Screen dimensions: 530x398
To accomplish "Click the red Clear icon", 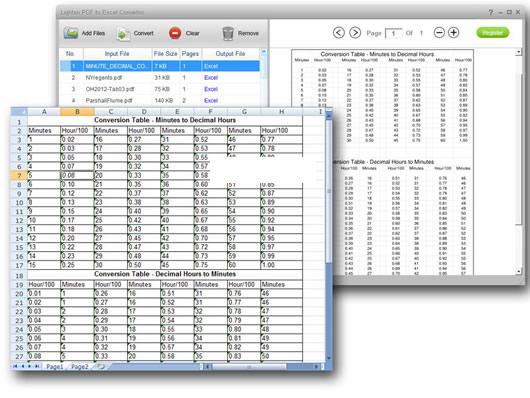I will click(175, 33).
